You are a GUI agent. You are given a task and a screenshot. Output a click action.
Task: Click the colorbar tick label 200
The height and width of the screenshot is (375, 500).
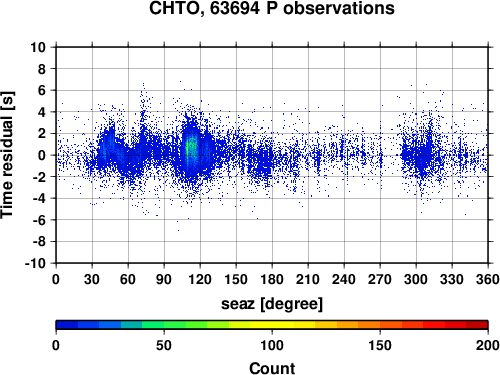(x=487, y=345)
